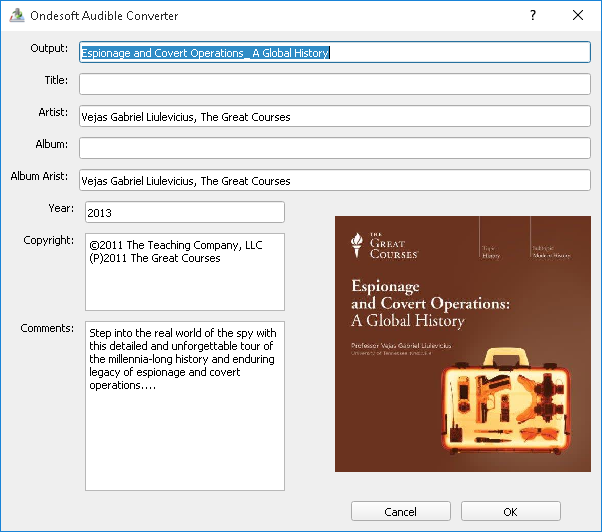Click the Year label
This screenshot has width=602, height=532.
(x=61, y=208)
